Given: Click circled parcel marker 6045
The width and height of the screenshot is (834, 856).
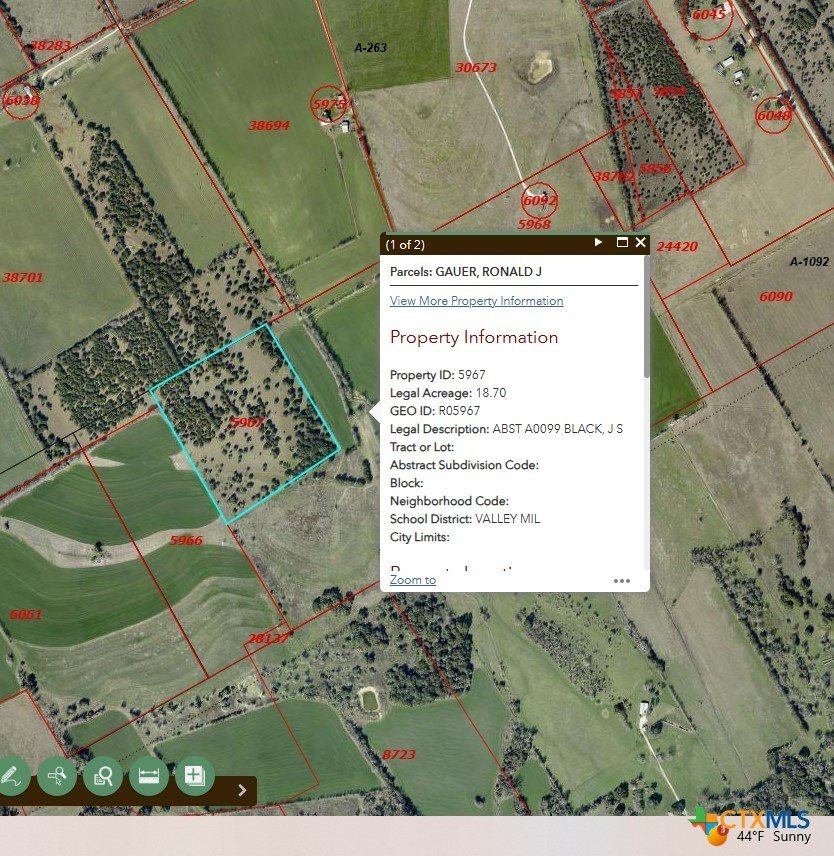Looking at the screenshot, I should 709,15.
